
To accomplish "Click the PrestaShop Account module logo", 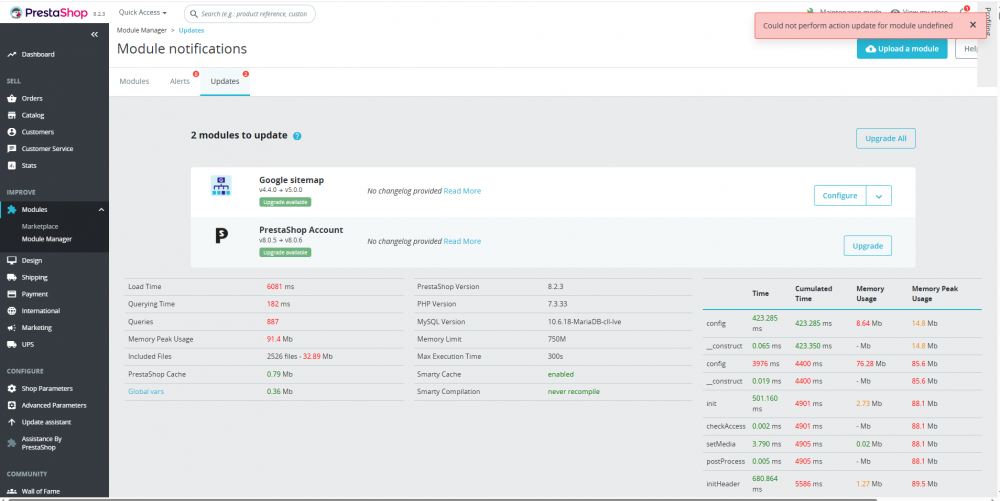I will tap(221, 236).
